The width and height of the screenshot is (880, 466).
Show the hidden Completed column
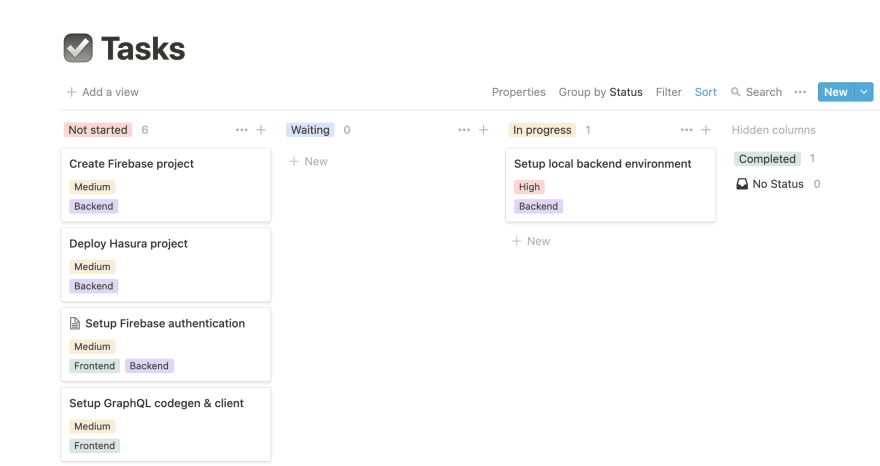(767, 159)
